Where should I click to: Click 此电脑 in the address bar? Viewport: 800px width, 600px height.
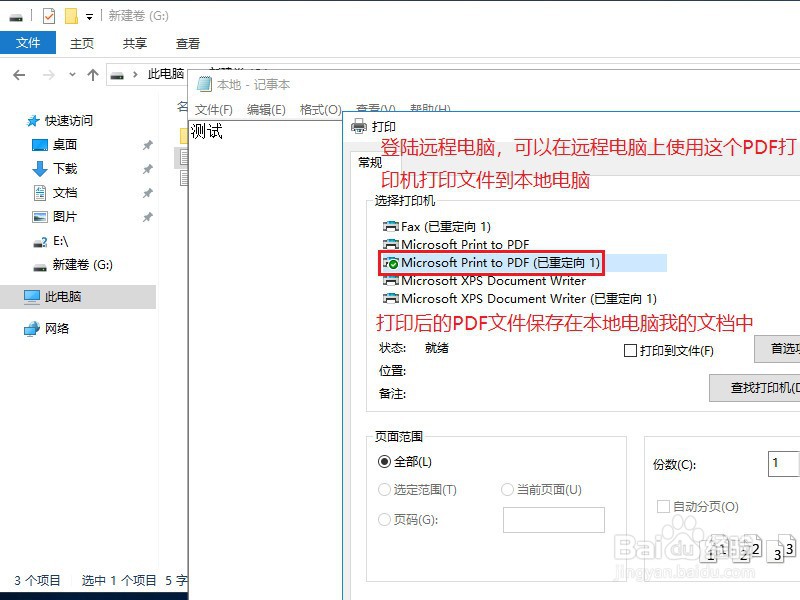coord(165,74)
